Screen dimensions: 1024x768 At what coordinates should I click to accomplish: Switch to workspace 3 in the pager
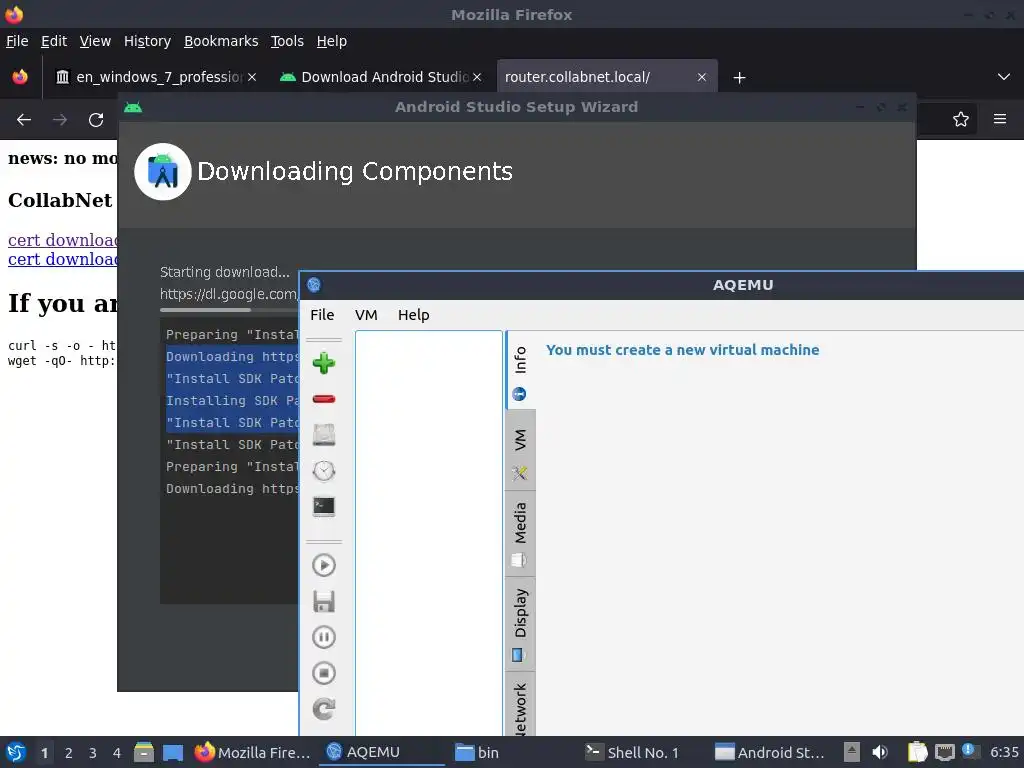[x=93, y=753]
